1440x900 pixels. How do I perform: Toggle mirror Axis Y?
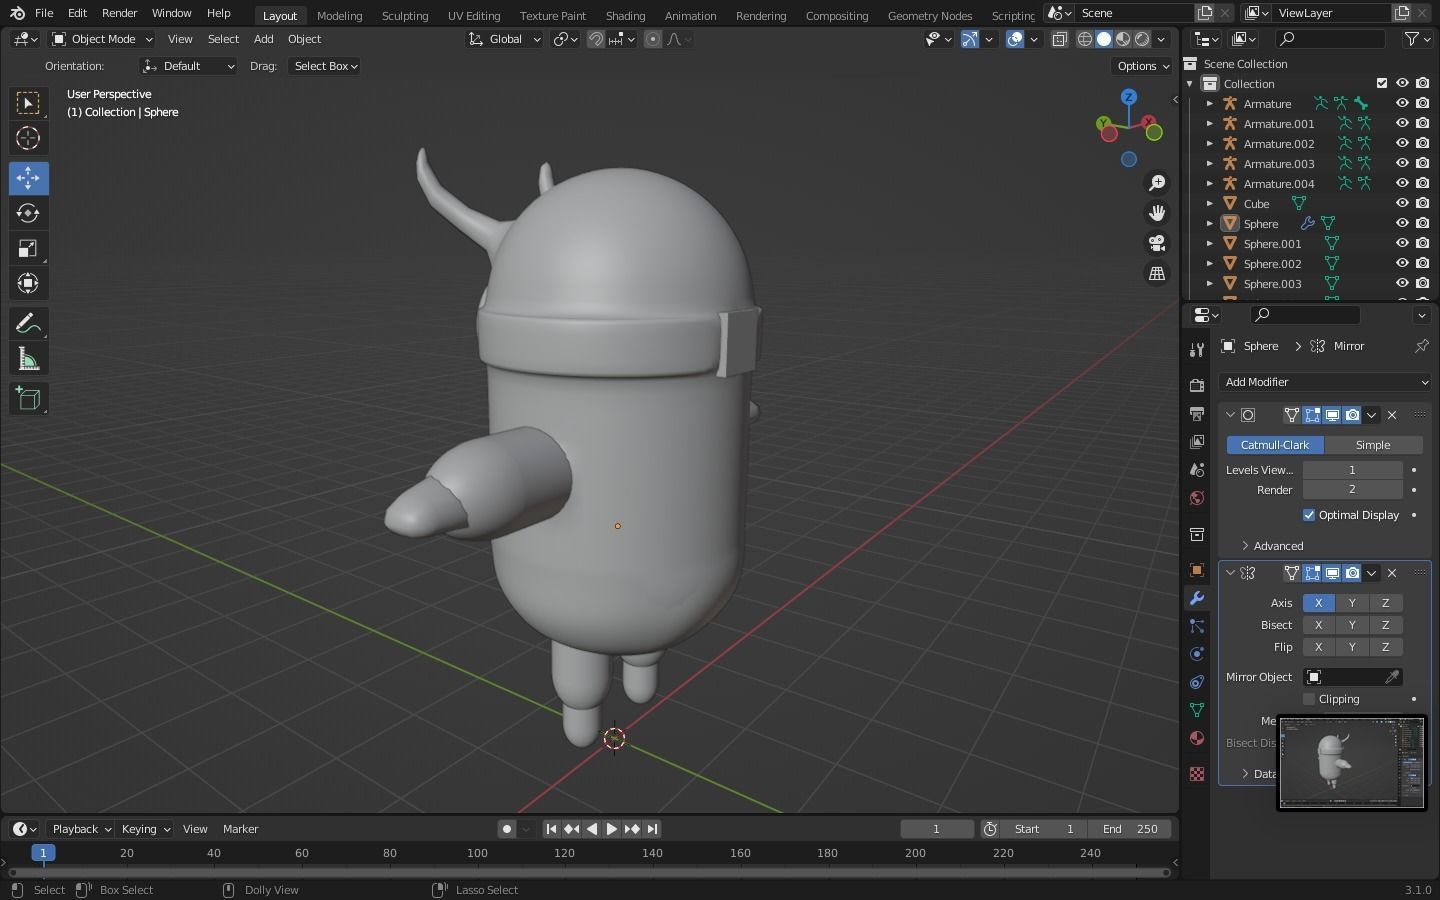click(x=1352, y=603)
